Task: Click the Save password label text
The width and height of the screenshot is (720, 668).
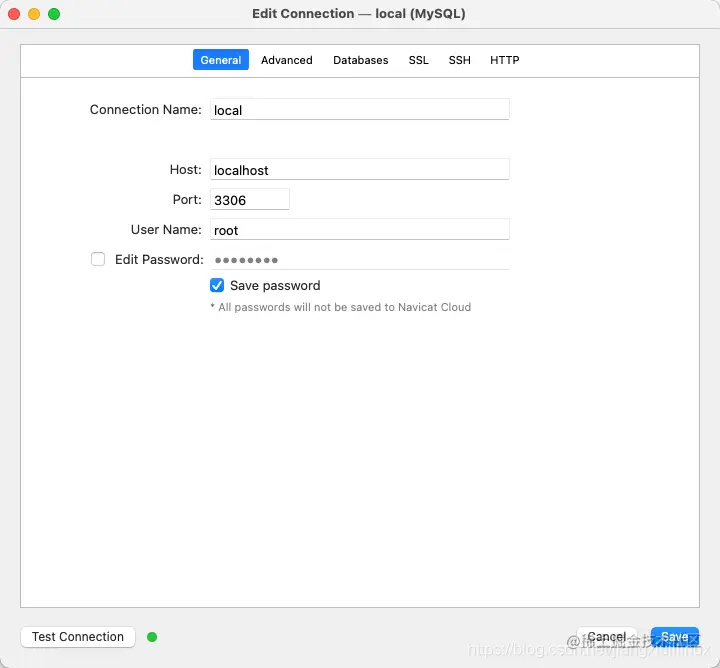Action: [x=275, y=286]
